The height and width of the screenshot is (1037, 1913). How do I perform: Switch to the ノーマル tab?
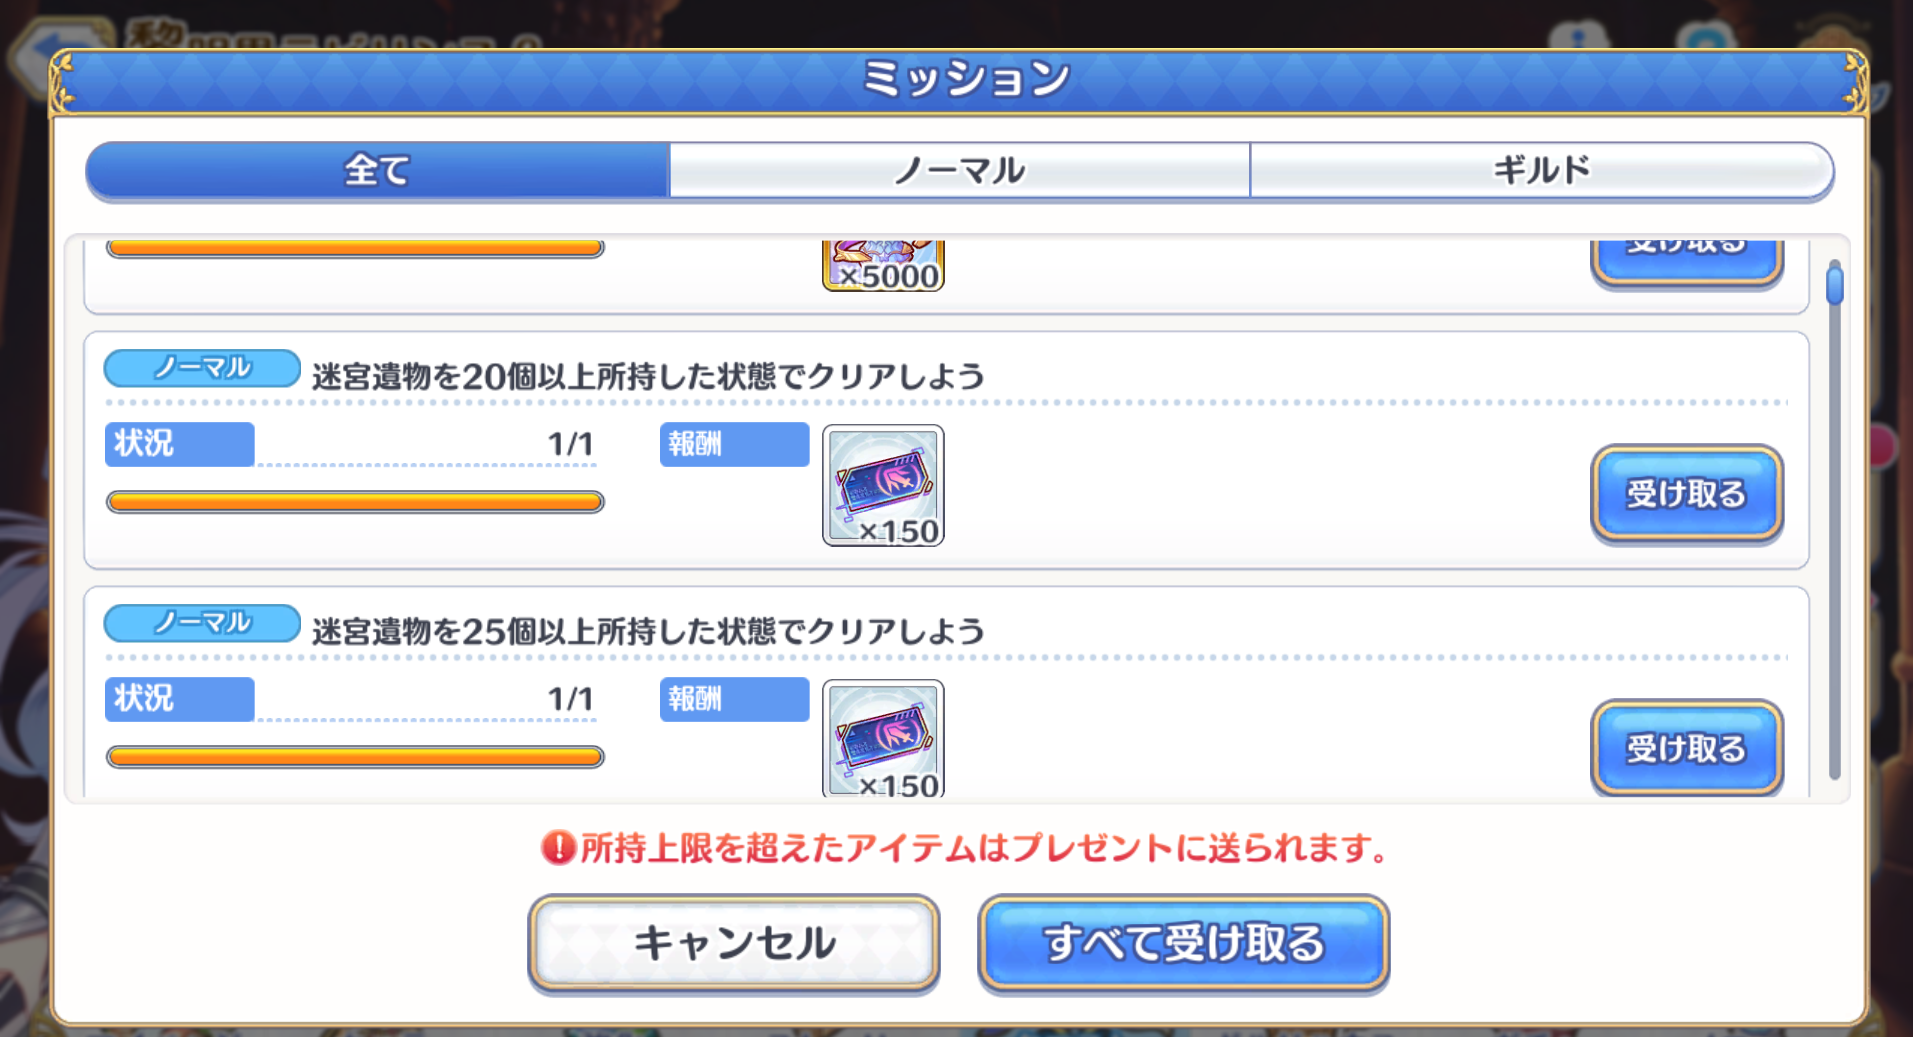coord(960,170)
